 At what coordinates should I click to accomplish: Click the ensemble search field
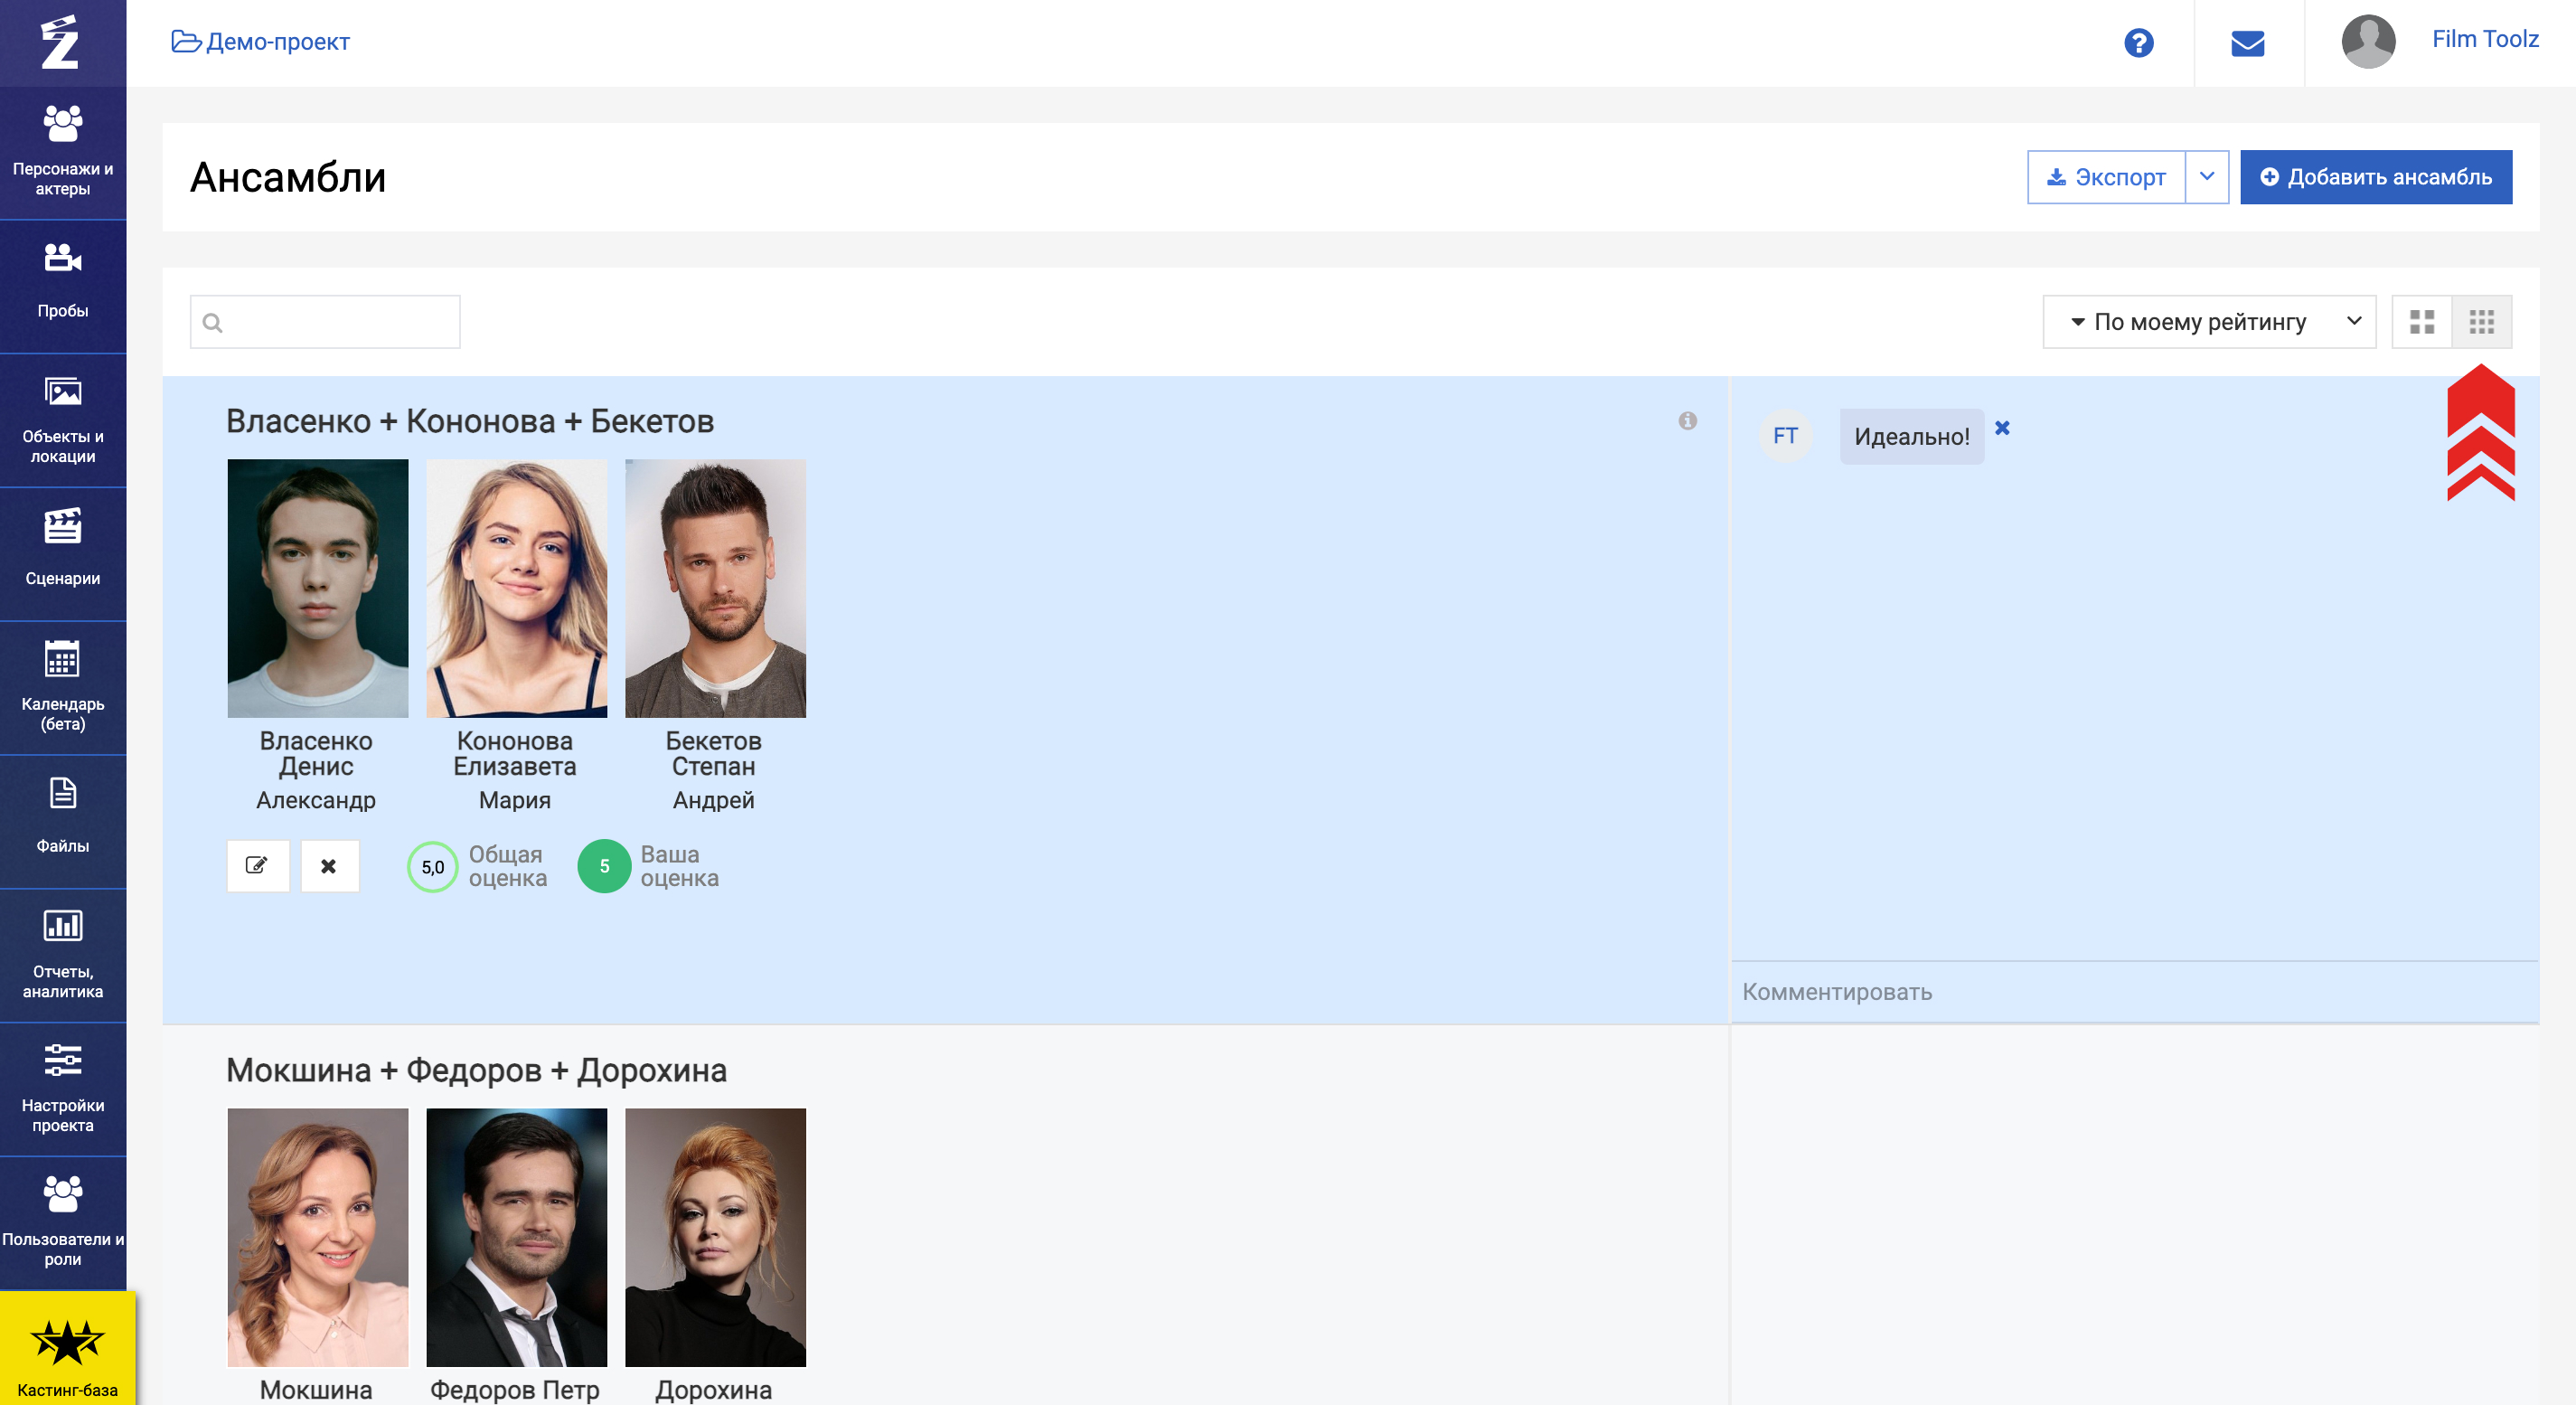(325, 322)
